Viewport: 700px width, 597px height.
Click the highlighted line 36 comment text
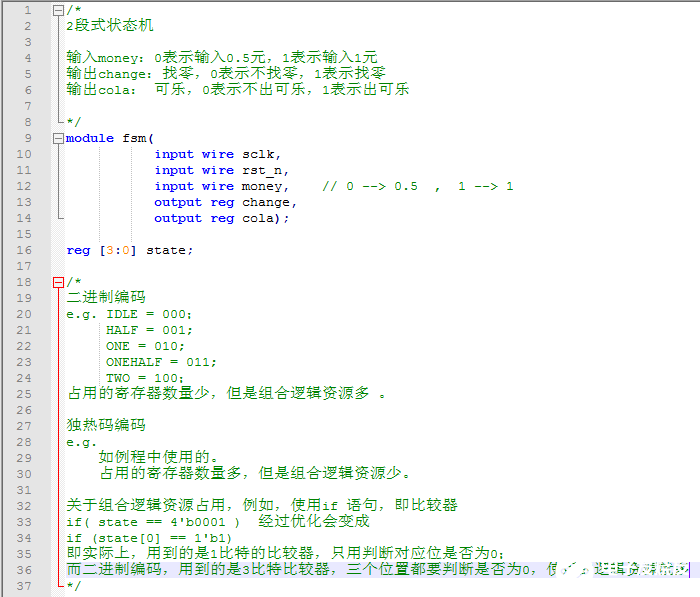pos(377,569)
